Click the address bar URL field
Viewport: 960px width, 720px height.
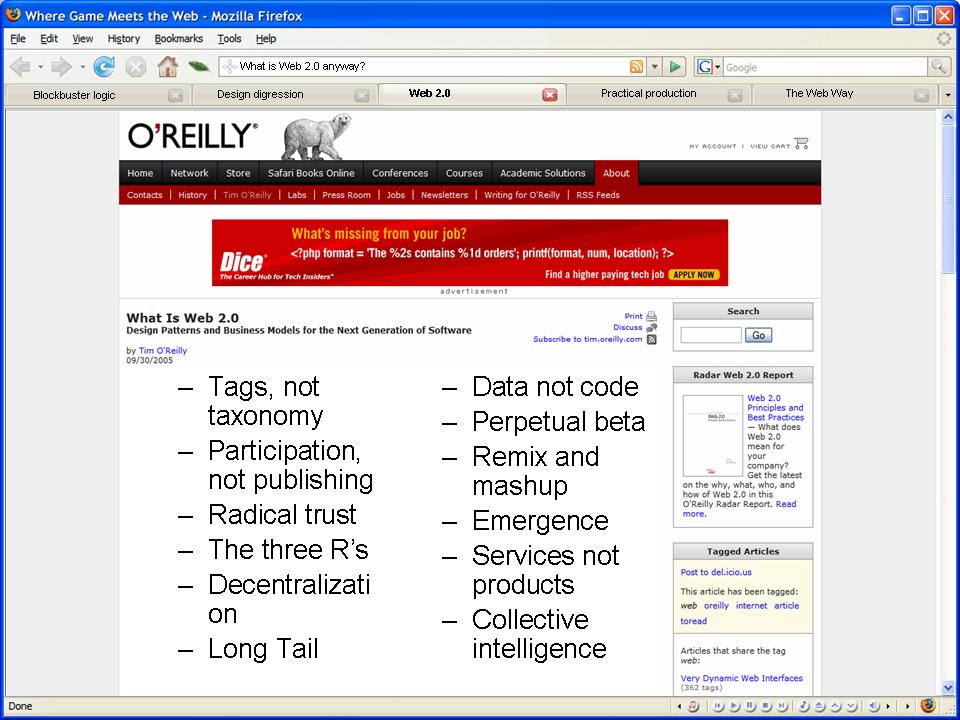[x=433, y=66]
